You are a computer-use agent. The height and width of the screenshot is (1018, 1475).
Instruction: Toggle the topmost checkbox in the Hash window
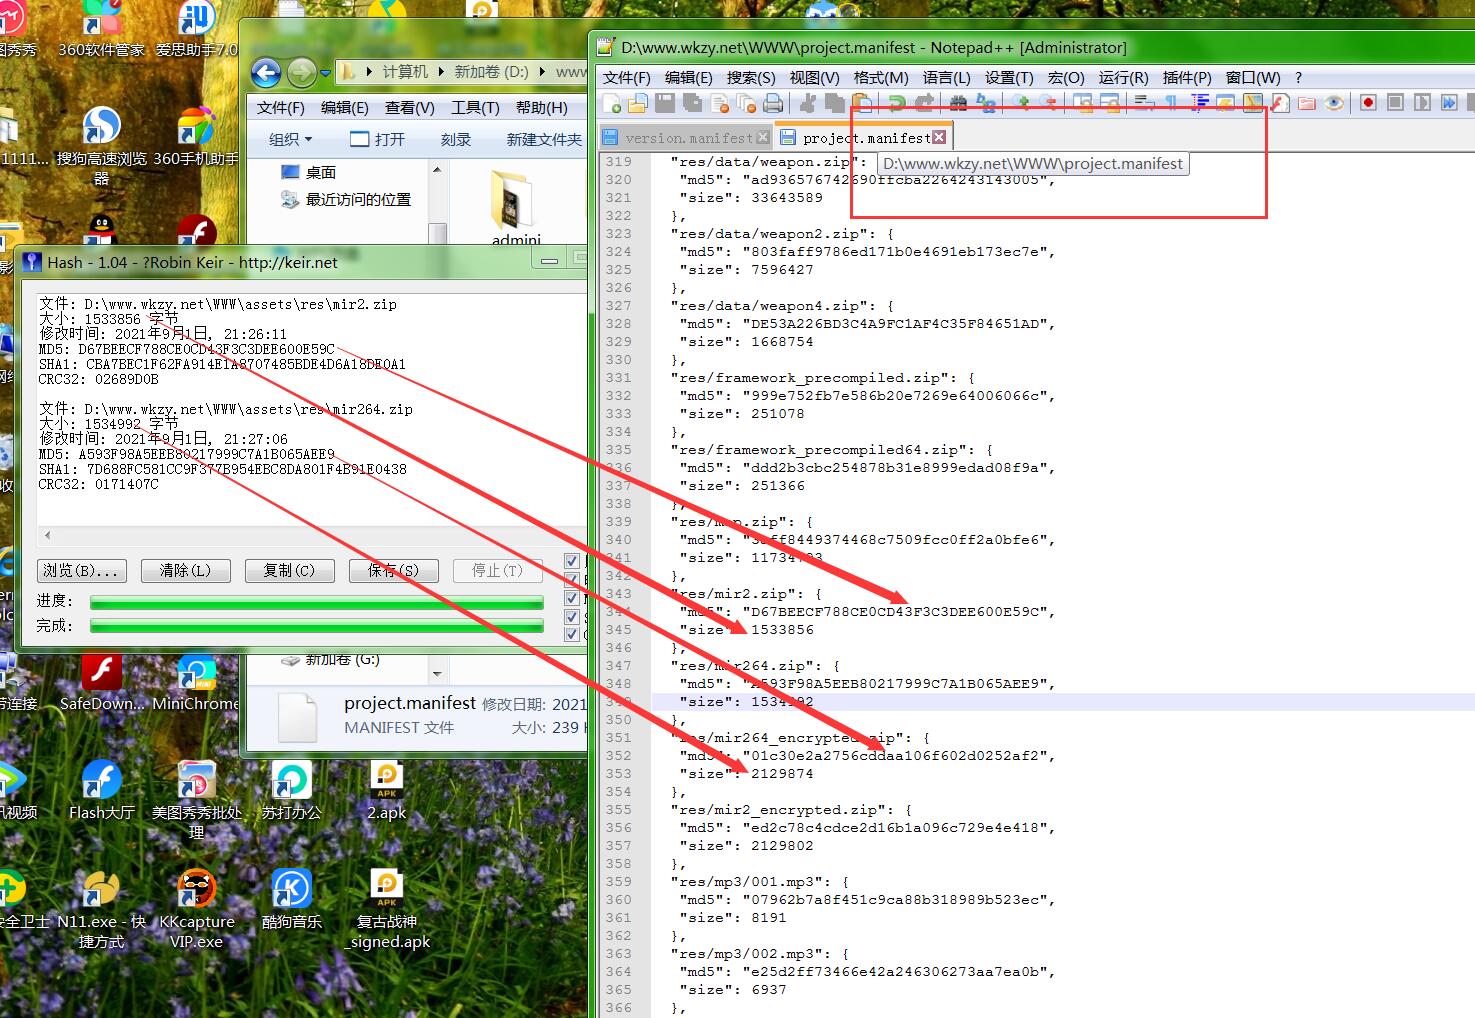[x=572, y=561]
